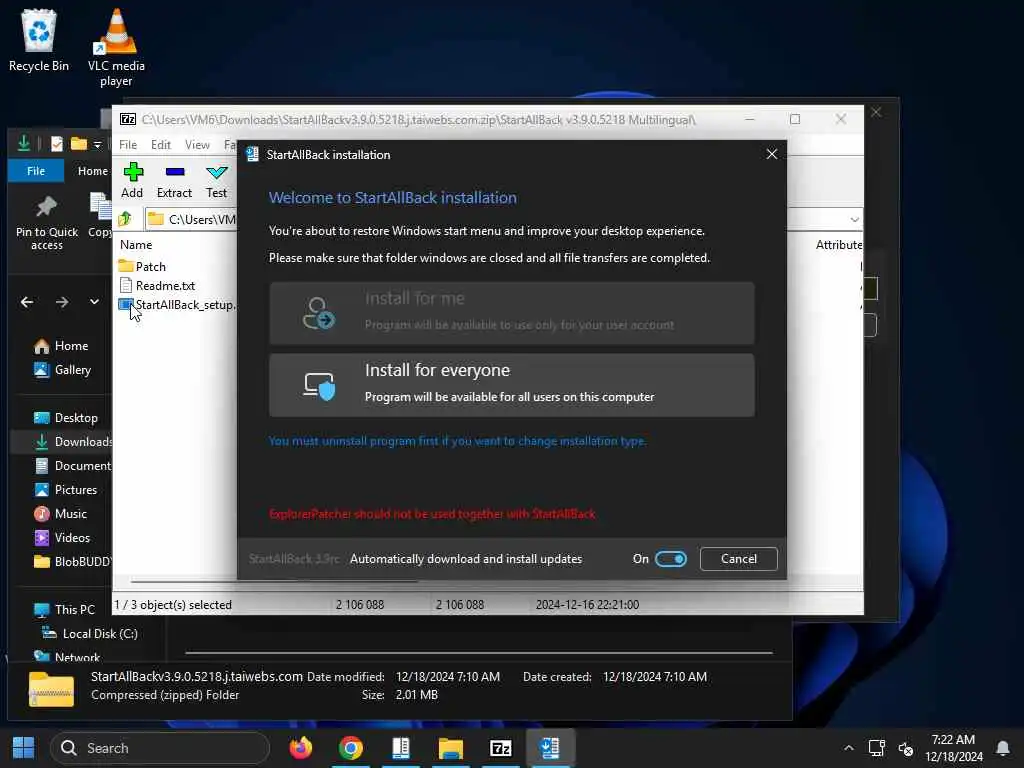1024x768 pixels.
Task: Switch to 7-Zip from the taskbar
Action: [500, 748]
